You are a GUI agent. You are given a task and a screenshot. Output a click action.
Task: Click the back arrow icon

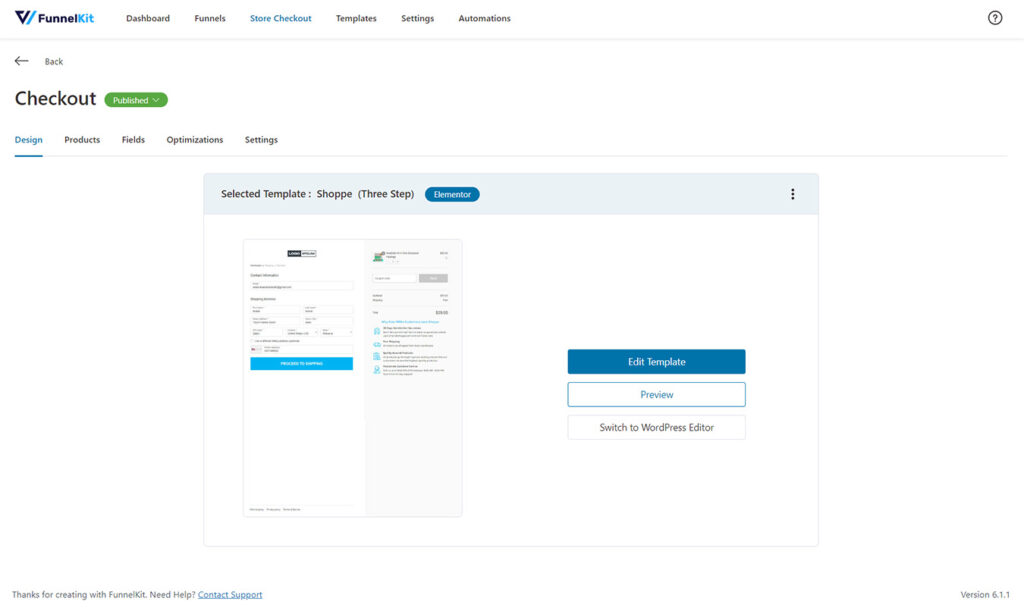coord(22,61)
